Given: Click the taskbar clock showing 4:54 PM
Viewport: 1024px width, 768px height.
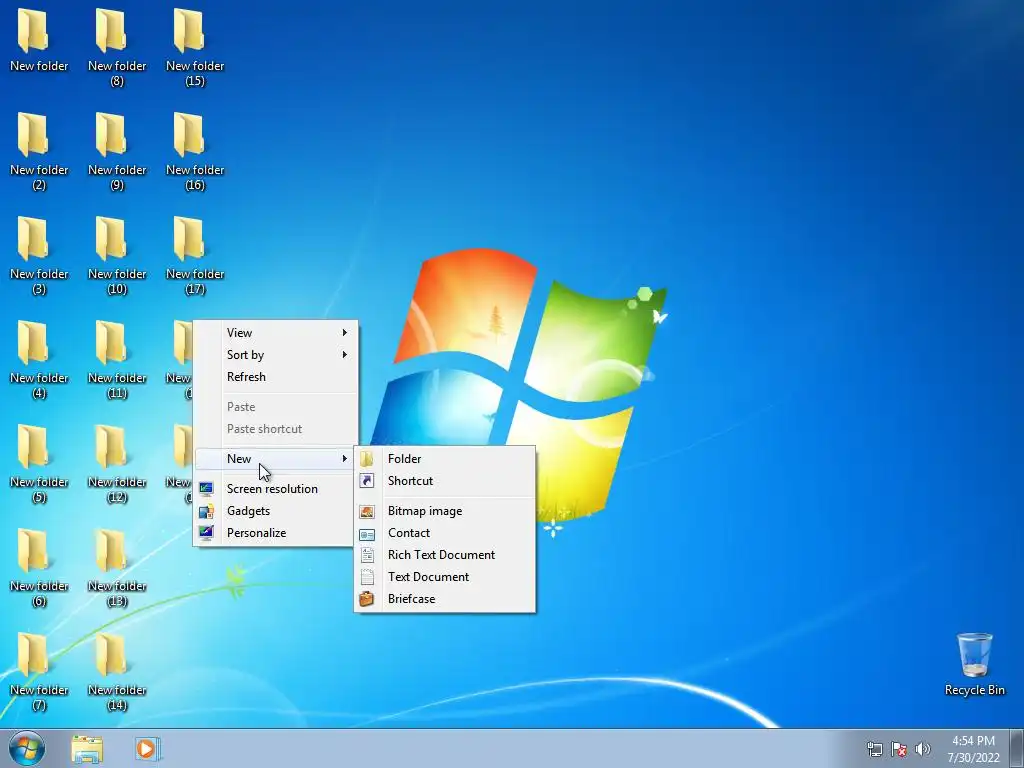Looking at the screenshot, I should click(973, 749).
